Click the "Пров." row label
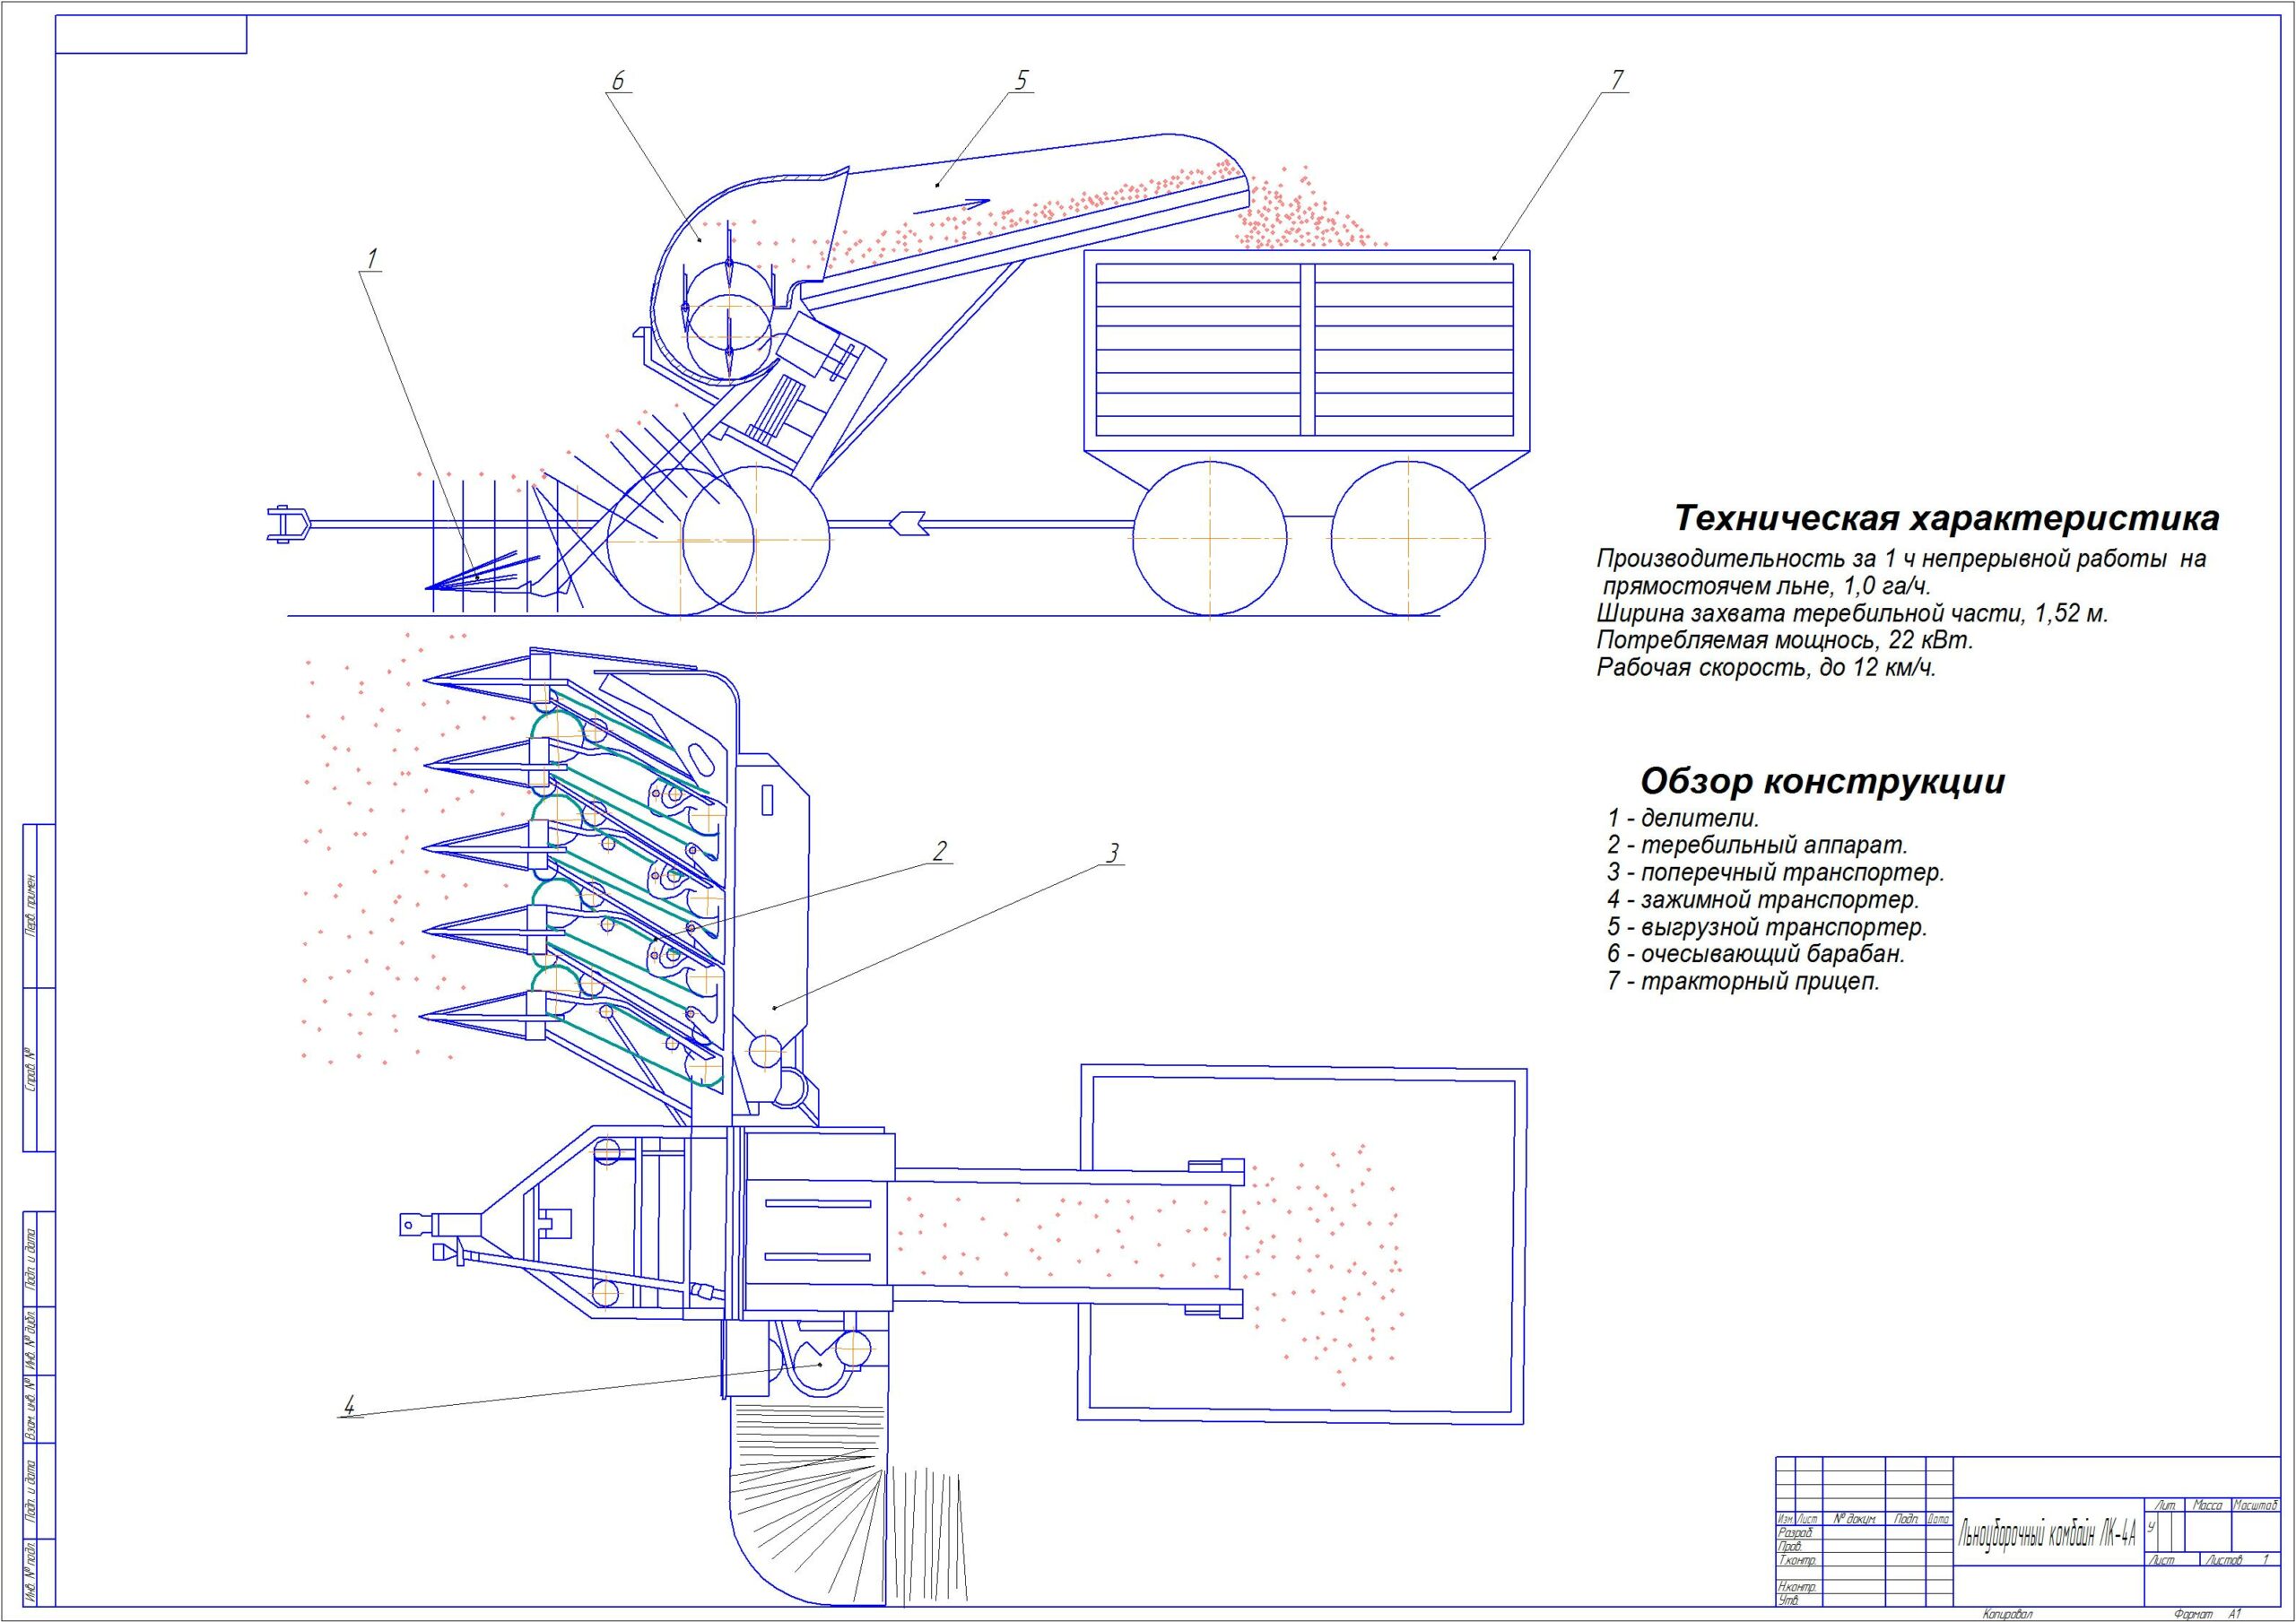 tap(1791, 1547)
